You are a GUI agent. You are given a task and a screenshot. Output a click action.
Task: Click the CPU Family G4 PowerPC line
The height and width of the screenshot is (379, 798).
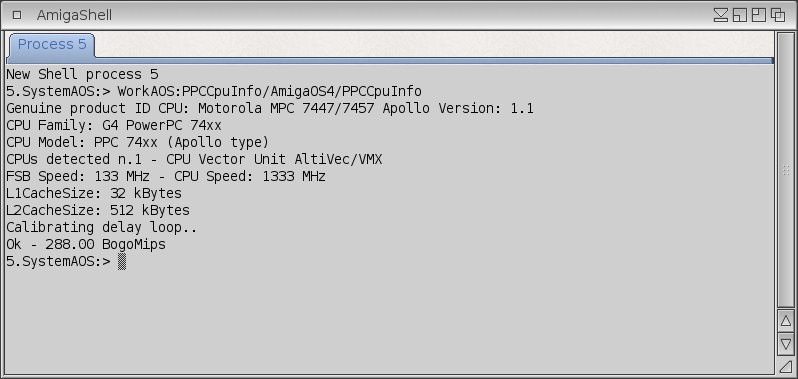[x=114, y=125]
